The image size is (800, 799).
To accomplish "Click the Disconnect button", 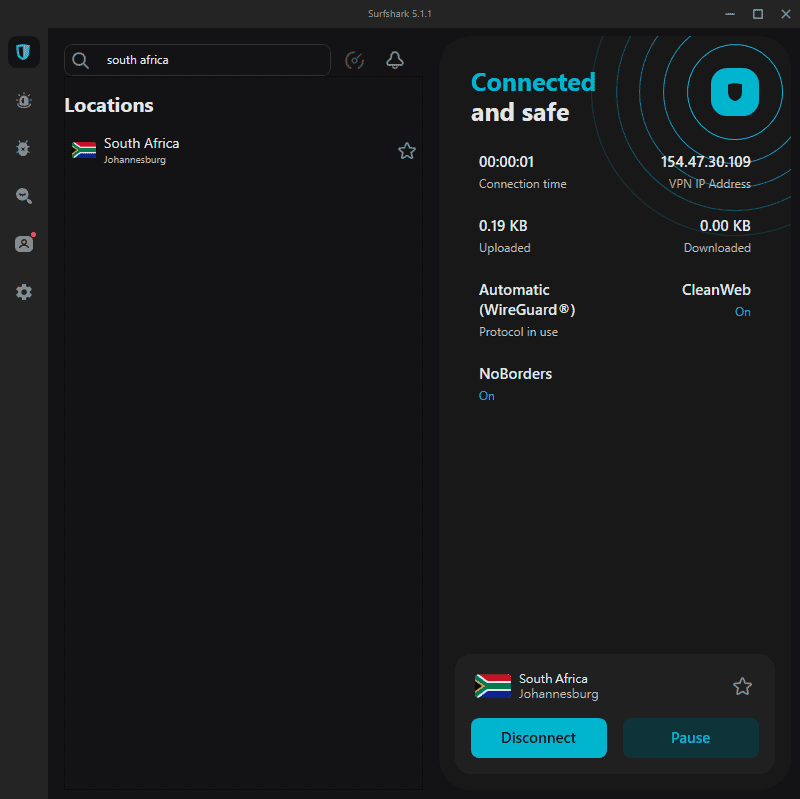I will click(539, 738).
